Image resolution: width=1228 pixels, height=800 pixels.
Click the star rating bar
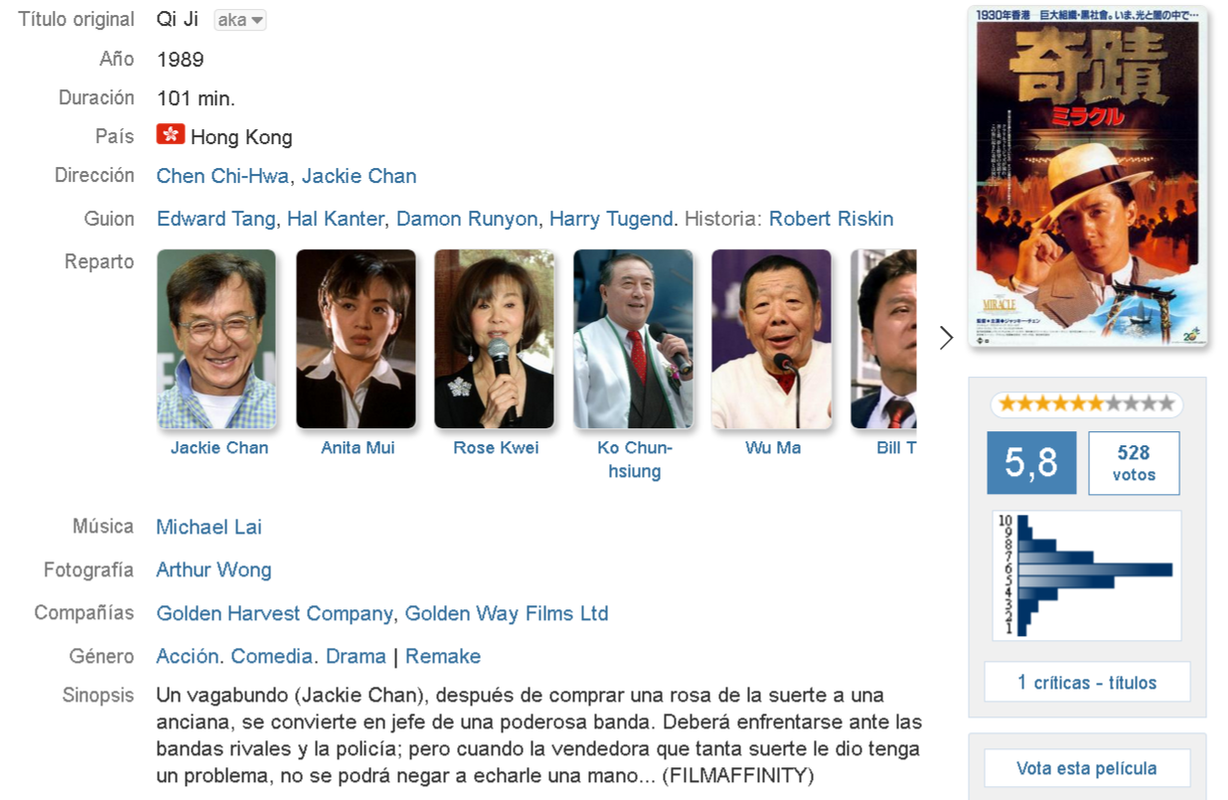[x=1087, y=404]
